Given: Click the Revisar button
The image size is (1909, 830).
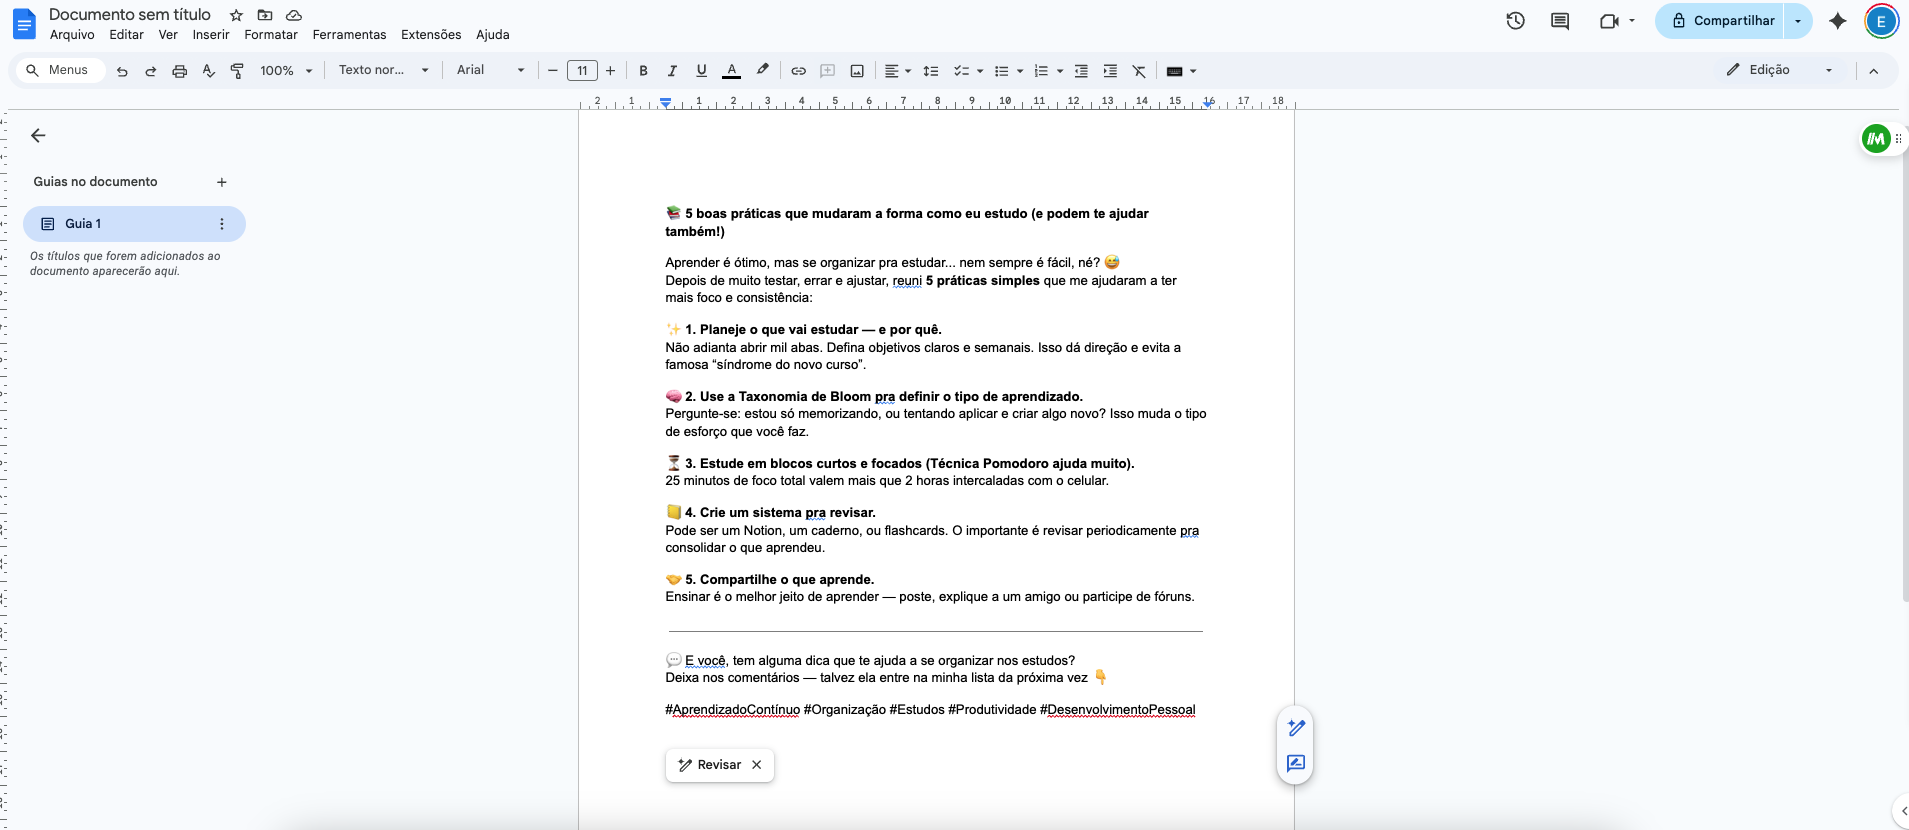Looking at the screenshot, I should click(709, 765).
